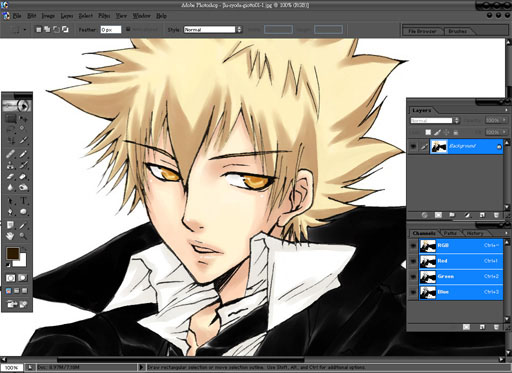Open layer blending mode dropdown
Viewport: 512px width, 373px height.
coord(435,120)
